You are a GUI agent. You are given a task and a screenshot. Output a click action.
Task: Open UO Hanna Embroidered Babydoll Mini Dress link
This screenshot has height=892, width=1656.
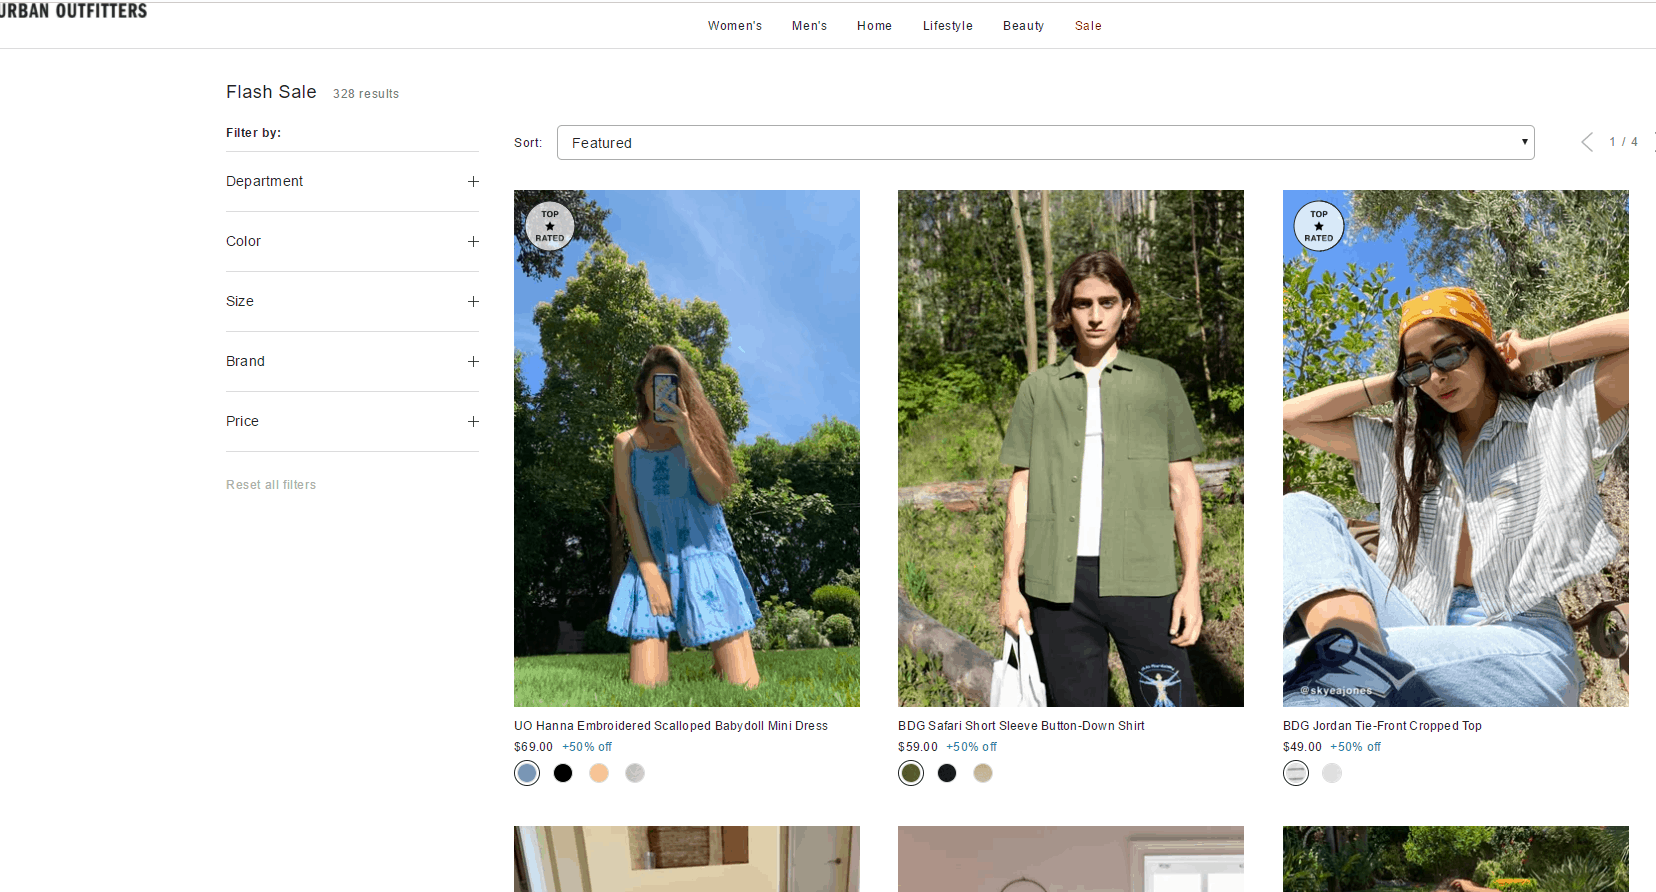tap(671, 726)
